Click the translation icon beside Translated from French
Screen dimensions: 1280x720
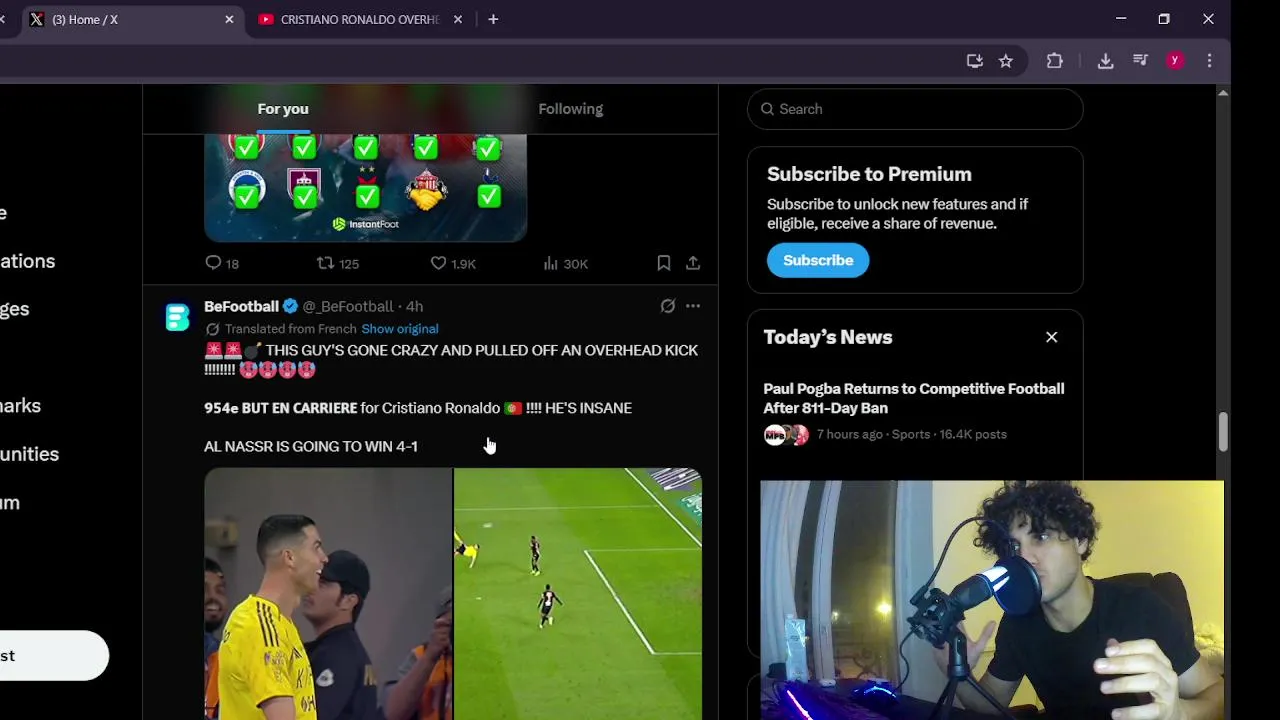click(212, 329)
